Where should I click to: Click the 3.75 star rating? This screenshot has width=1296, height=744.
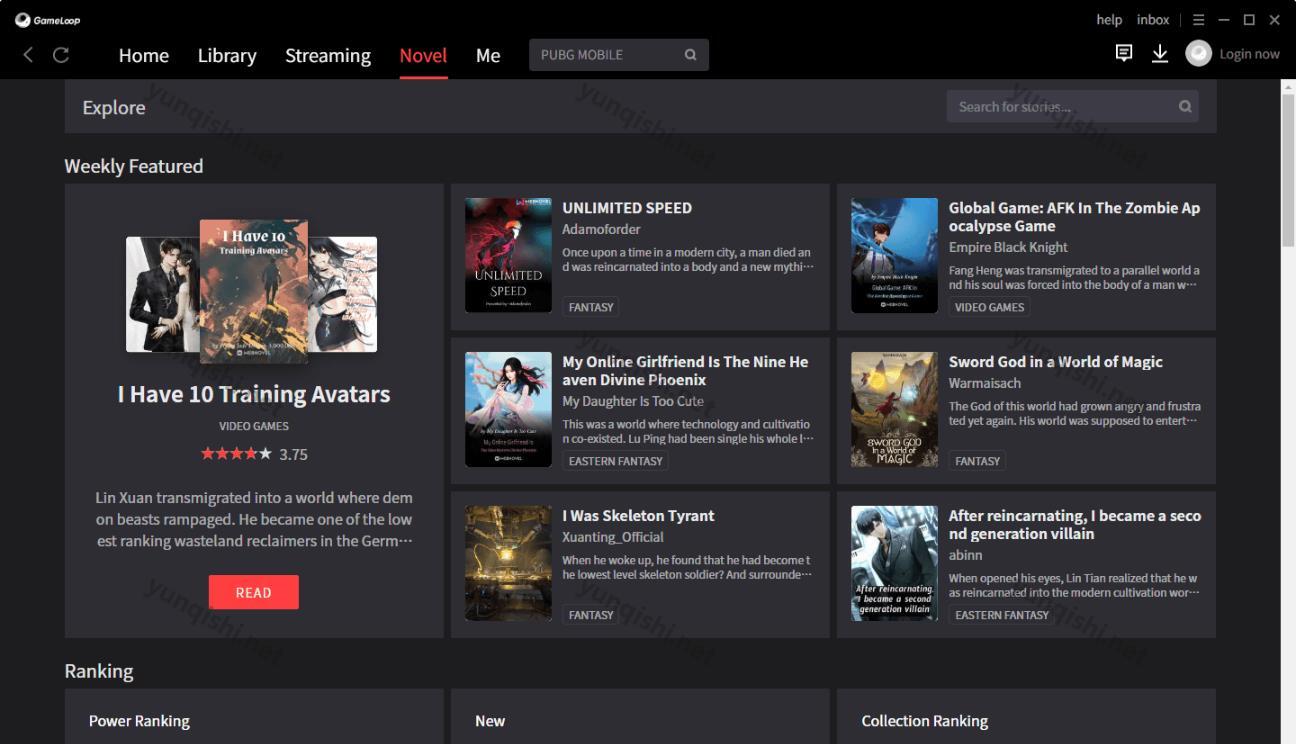[x=254, y=454]
